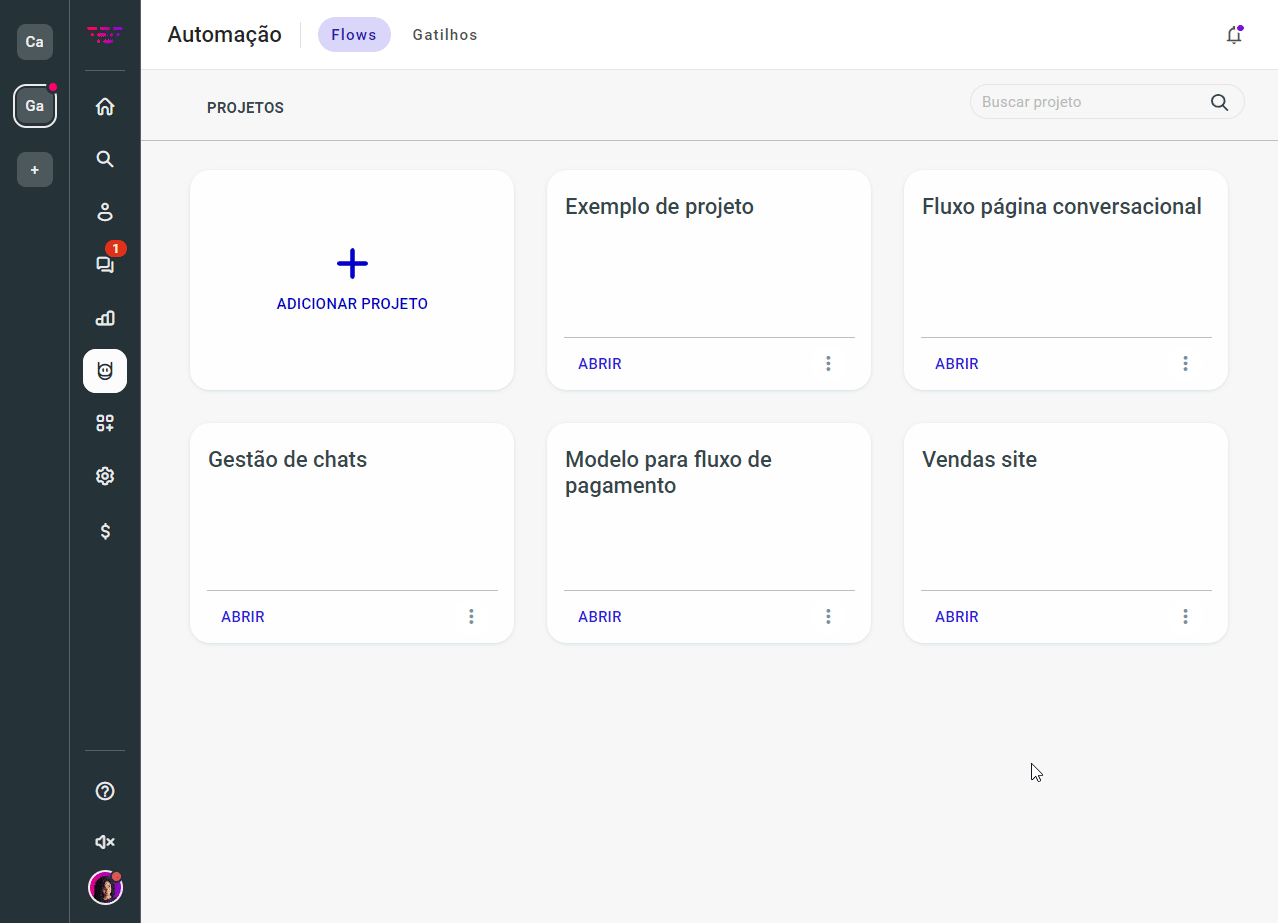
Task: Open Fluxo página conversacional via ABRIR
Action: point(957,364)
